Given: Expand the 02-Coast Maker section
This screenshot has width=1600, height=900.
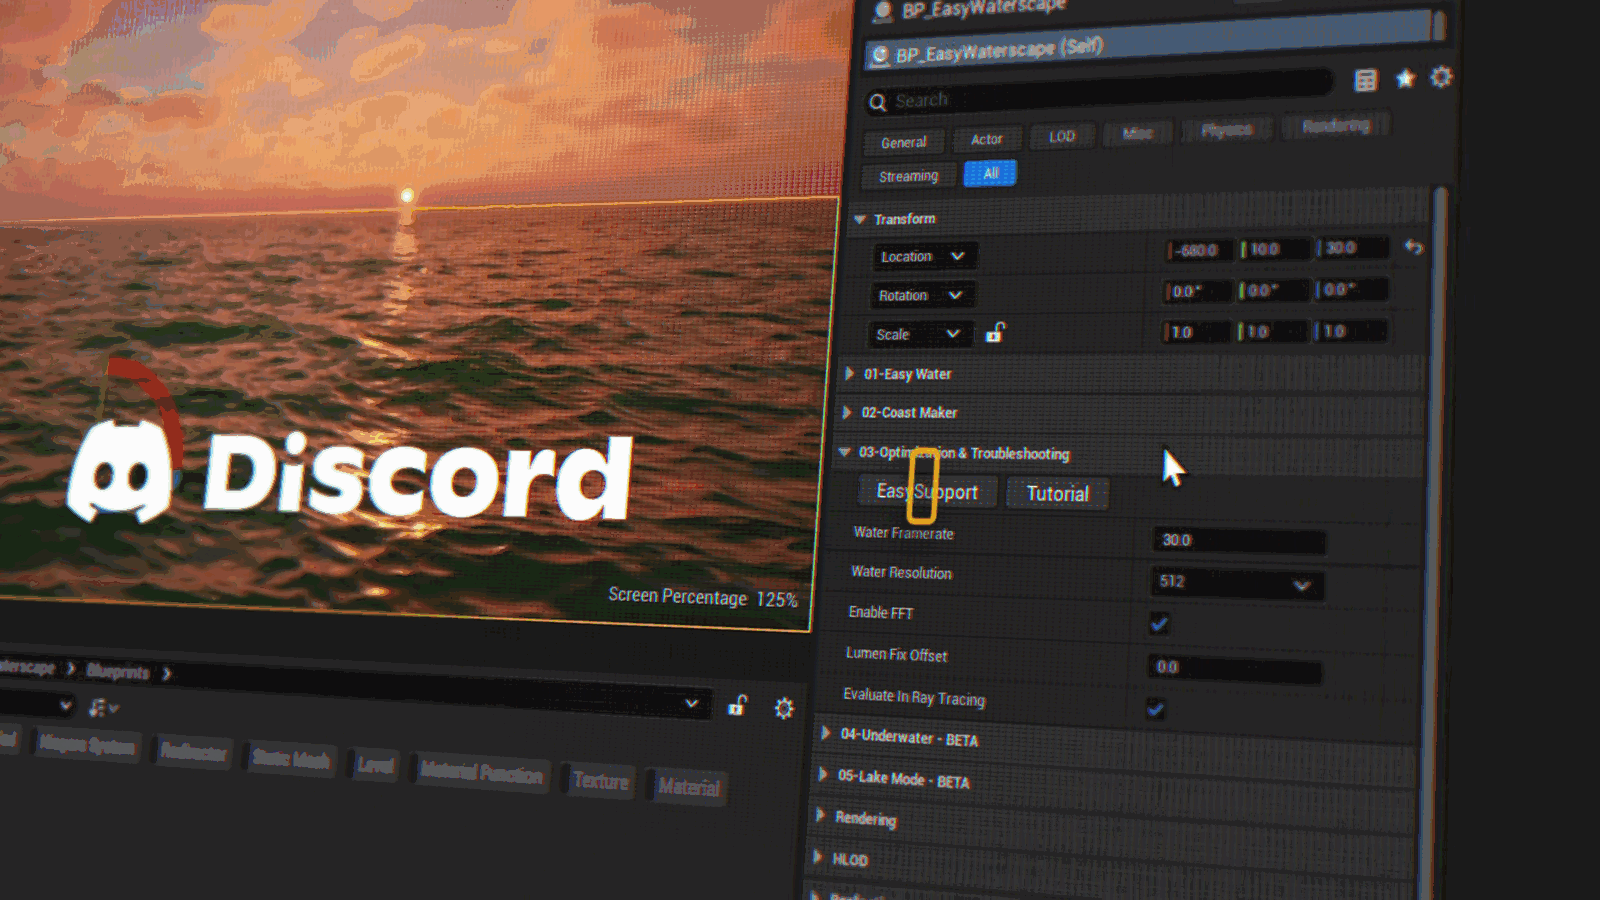Looking at the screenshot, I should click(x=847, y=412).
